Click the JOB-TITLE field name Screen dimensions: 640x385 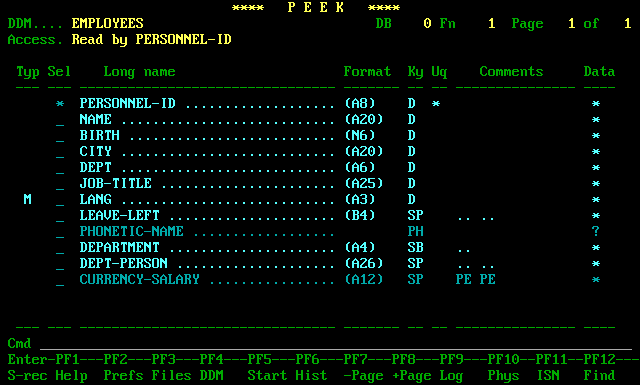pyautogui.click(x=116, y=183)
